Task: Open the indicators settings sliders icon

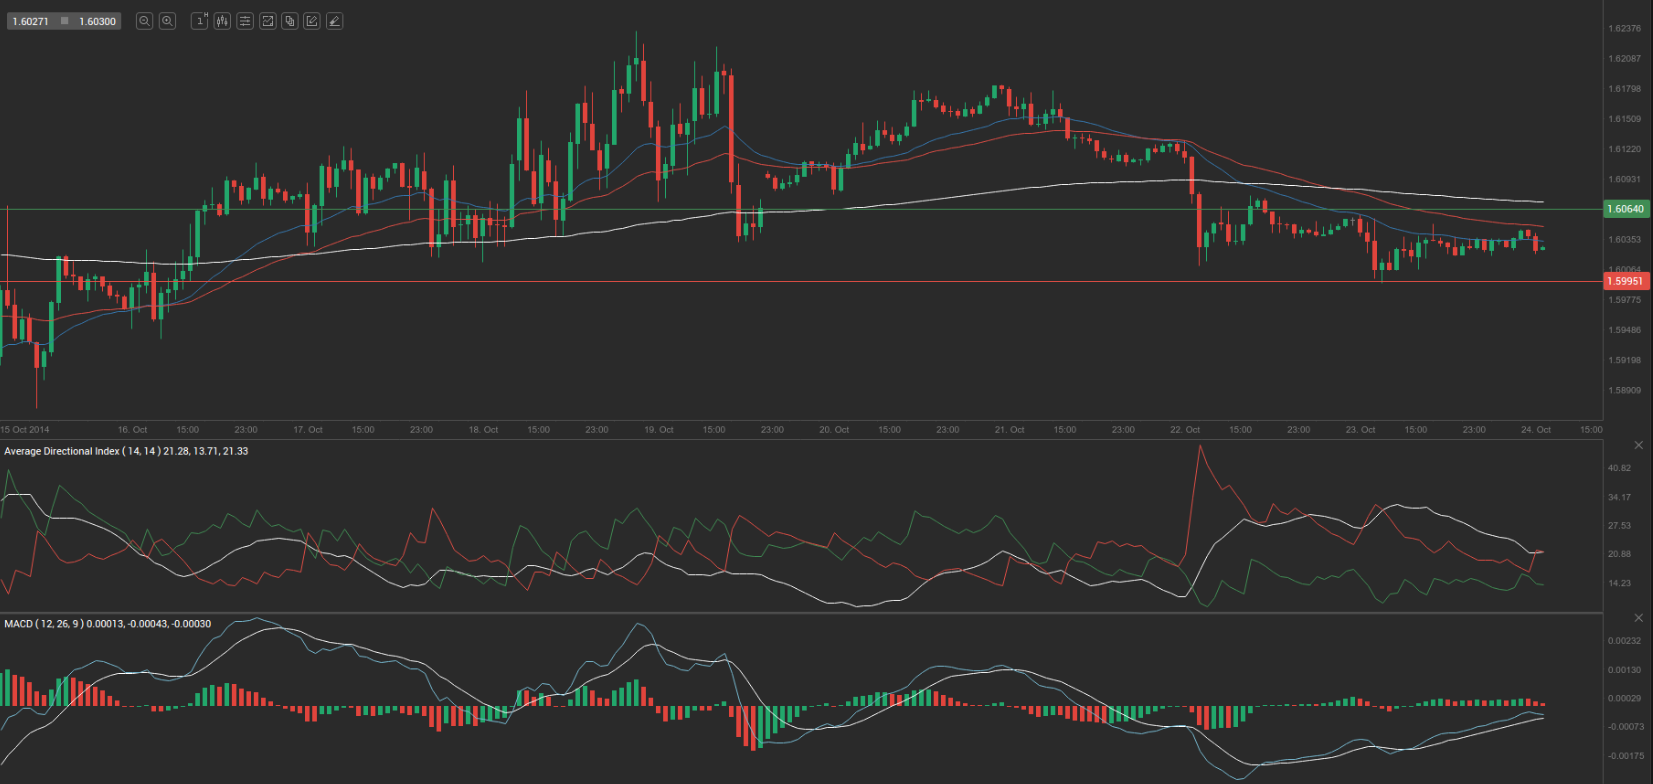Action: pyautogui.click(x=245, y=21)
